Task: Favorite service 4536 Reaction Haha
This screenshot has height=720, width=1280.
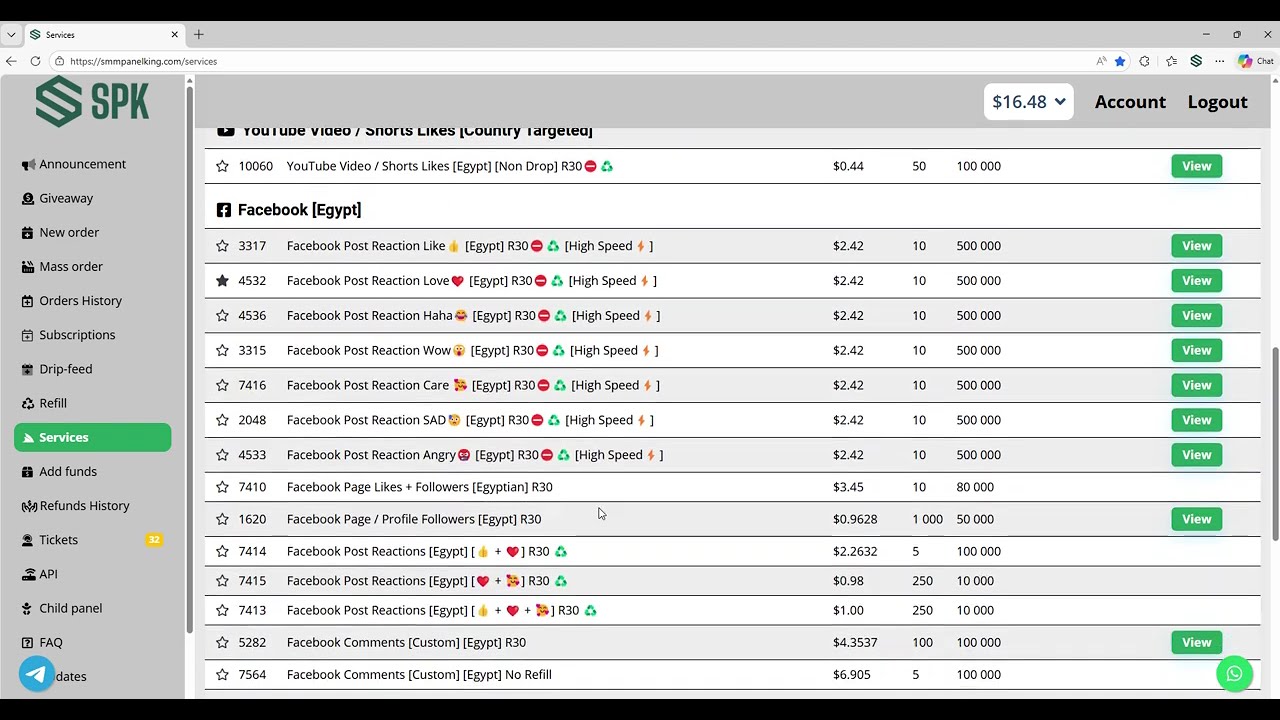Action: 222,316
